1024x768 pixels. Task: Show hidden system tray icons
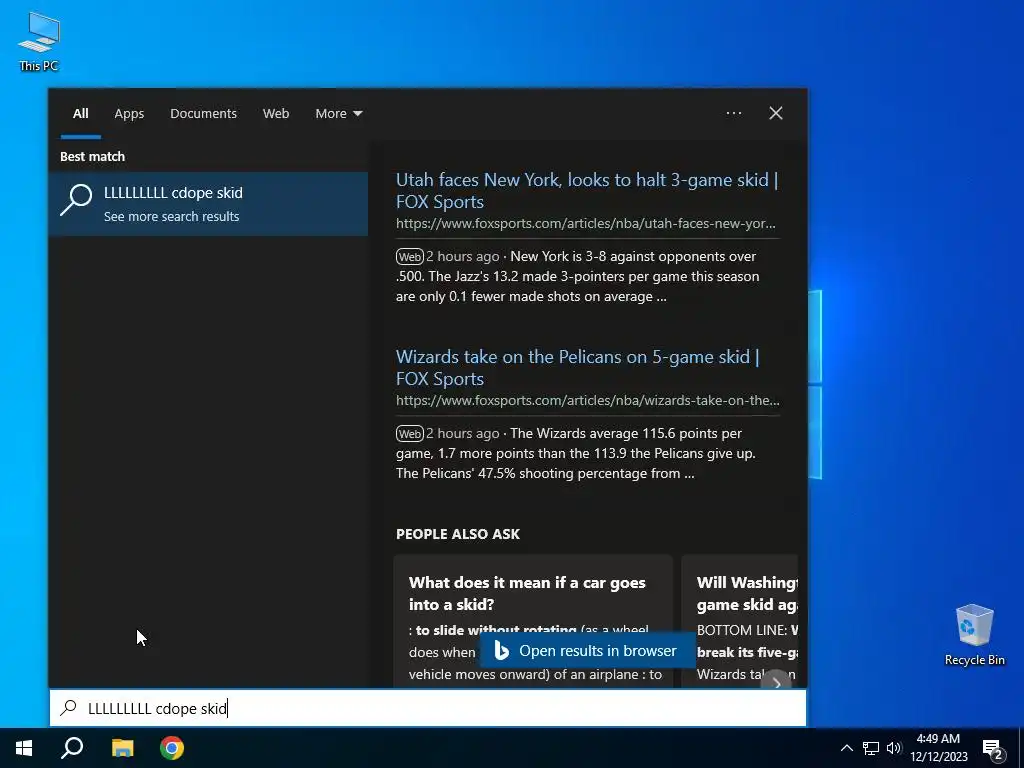click(x=846, y=748)
